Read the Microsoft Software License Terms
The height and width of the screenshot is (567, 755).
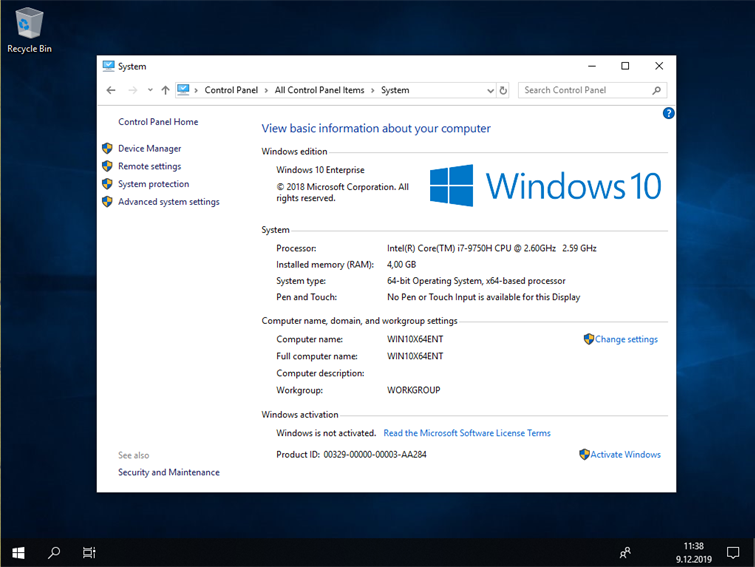pyautogui.click(x=467, y=433)
